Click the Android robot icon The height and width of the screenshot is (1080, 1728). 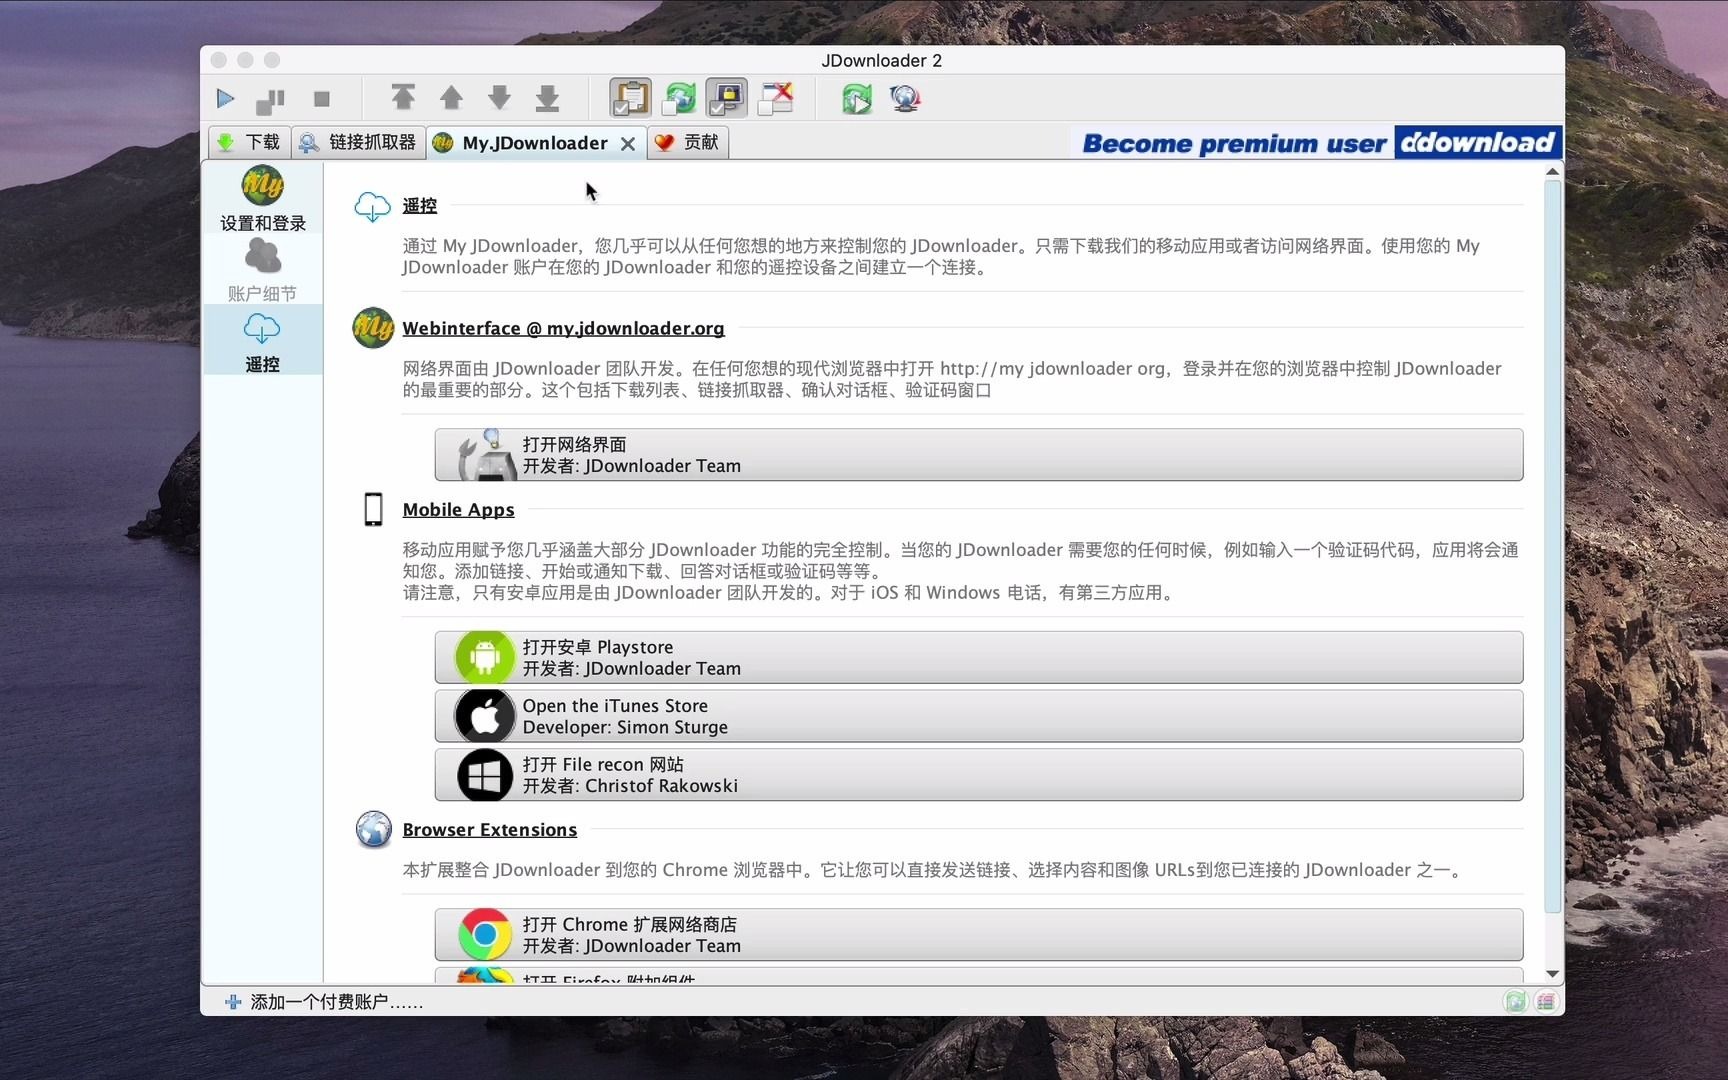[x=484, y=658]
